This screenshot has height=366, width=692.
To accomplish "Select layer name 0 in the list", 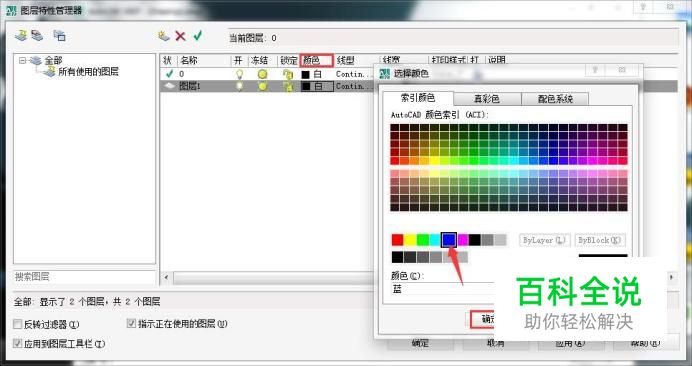I will 181,74.
